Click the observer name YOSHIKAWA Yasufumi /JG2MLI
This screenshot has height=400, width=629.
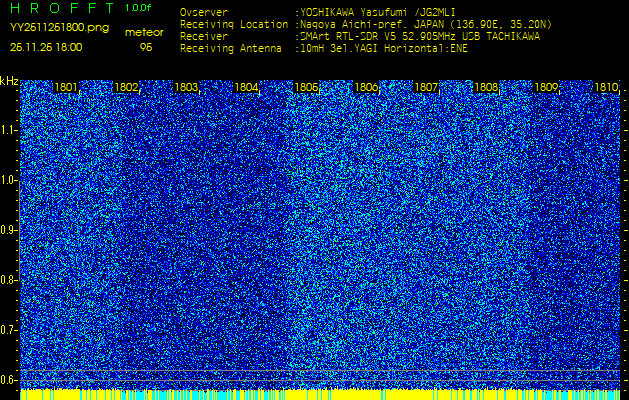378,12
